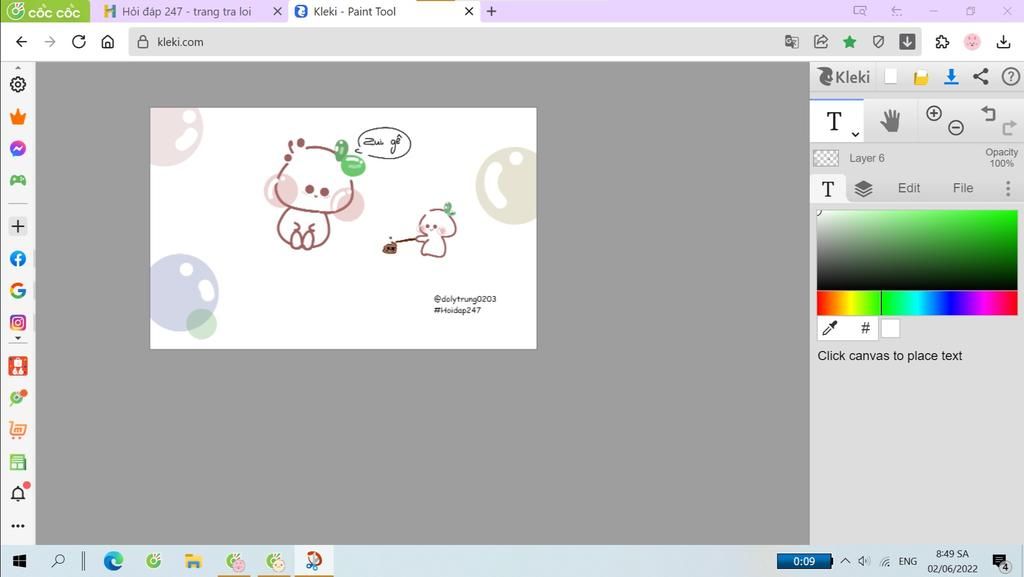This screenshot has width=1024, height=577.
Task: Open the Layers tab
Action: pos(863,189)
